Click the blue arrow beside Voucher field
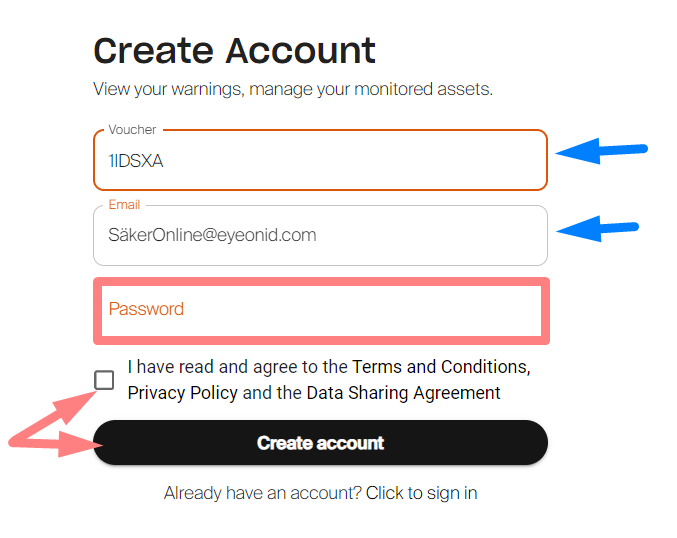 (602, 152)
